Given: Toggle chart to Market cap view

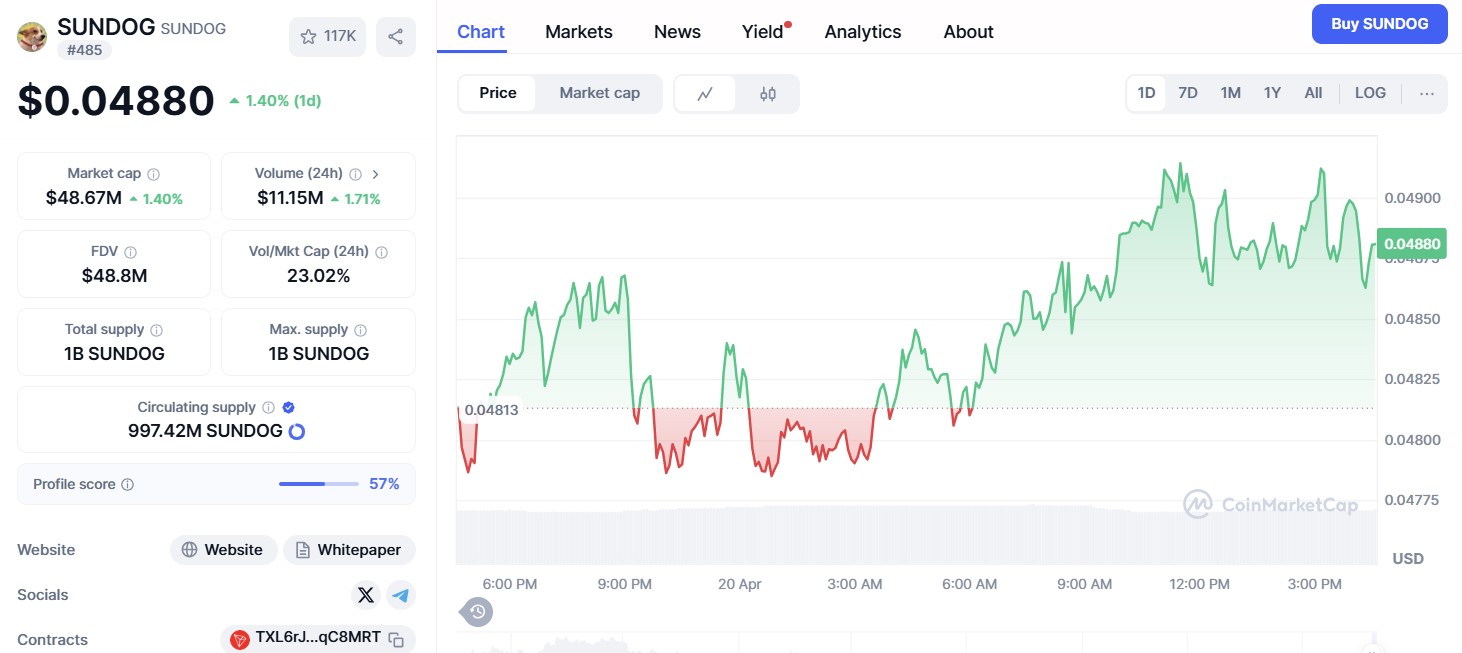Looking at the screenshot, I should [x=599, y=93].
